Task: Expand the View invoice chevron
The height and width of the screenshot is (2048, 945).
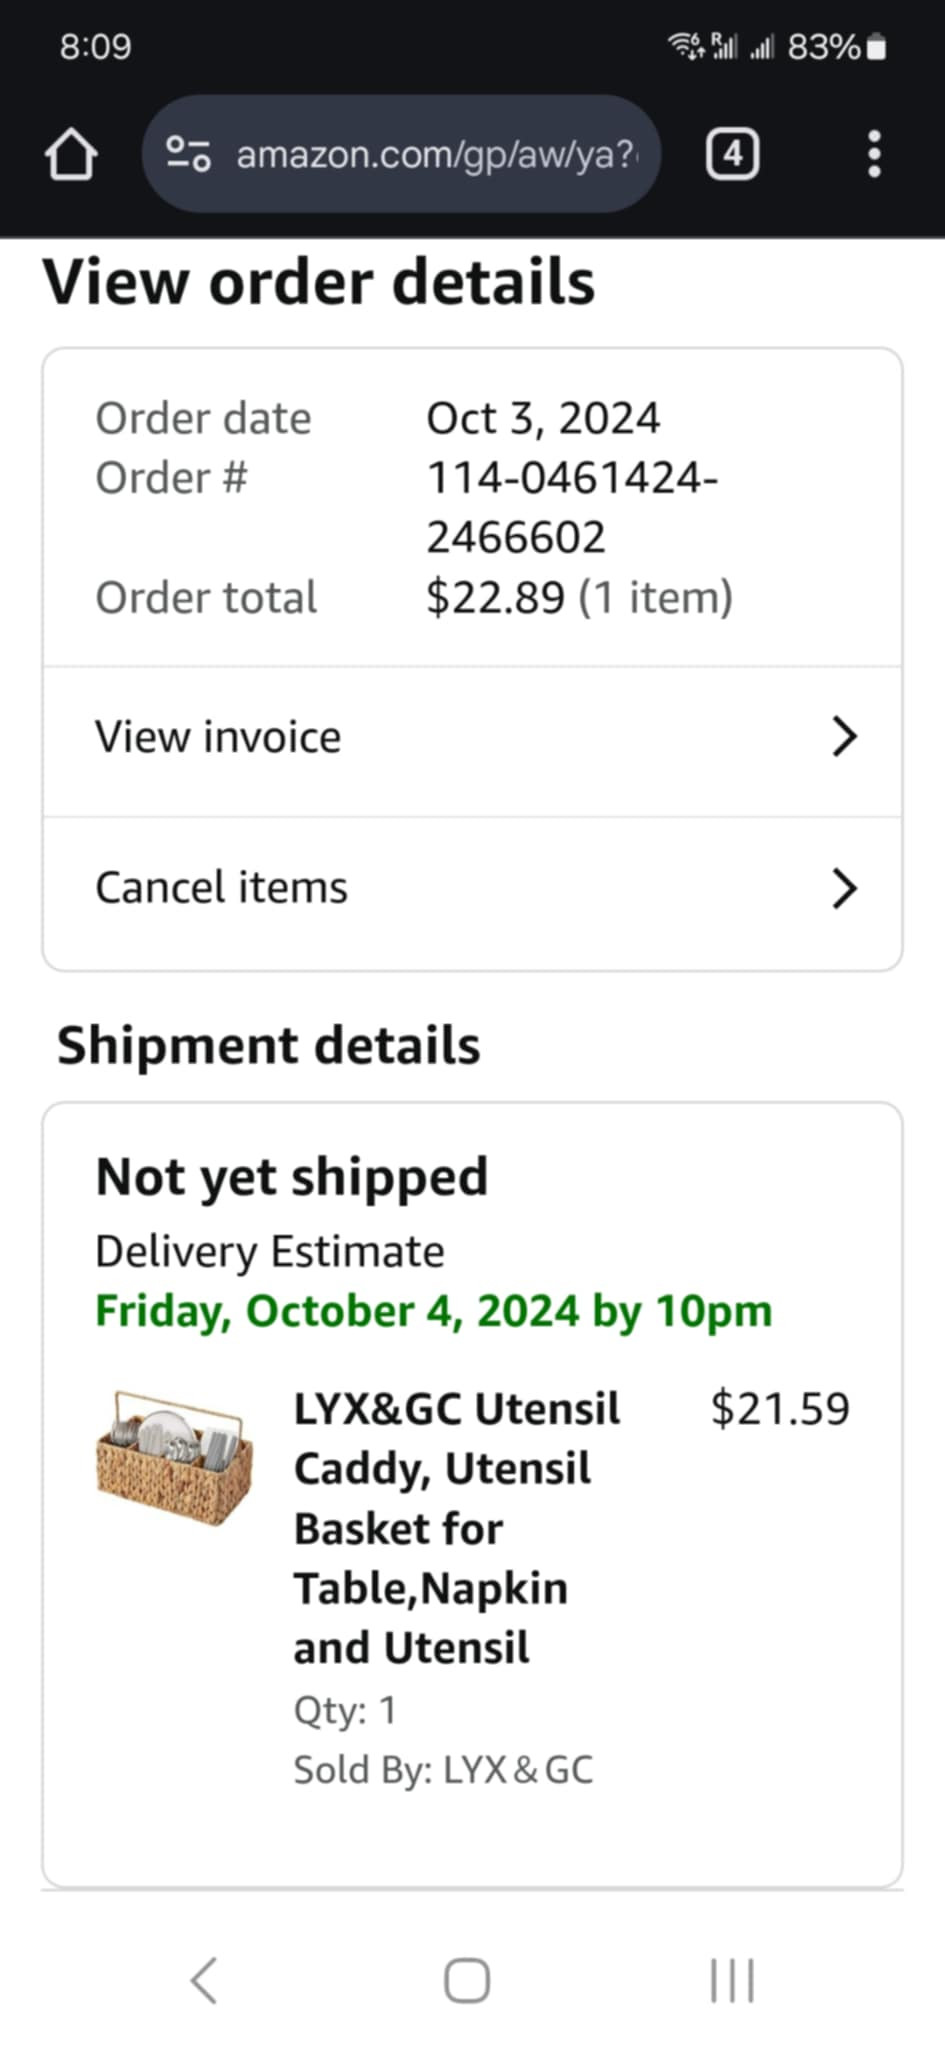Action: (844, 737)
